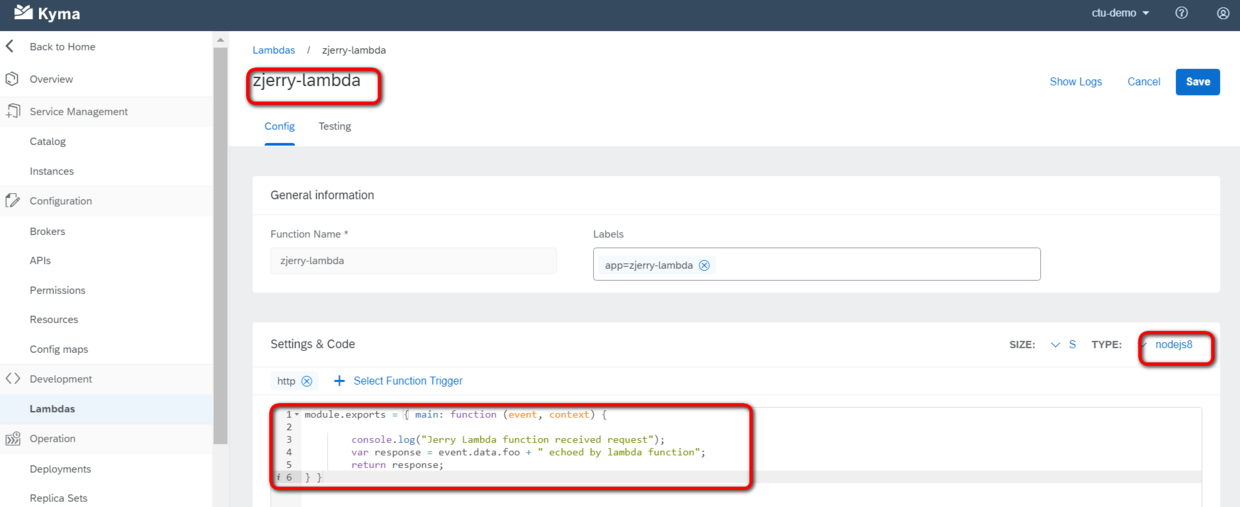Open the user profile icon
The height and width of the screenshot is (507, 1240).
coord(1223,13)
